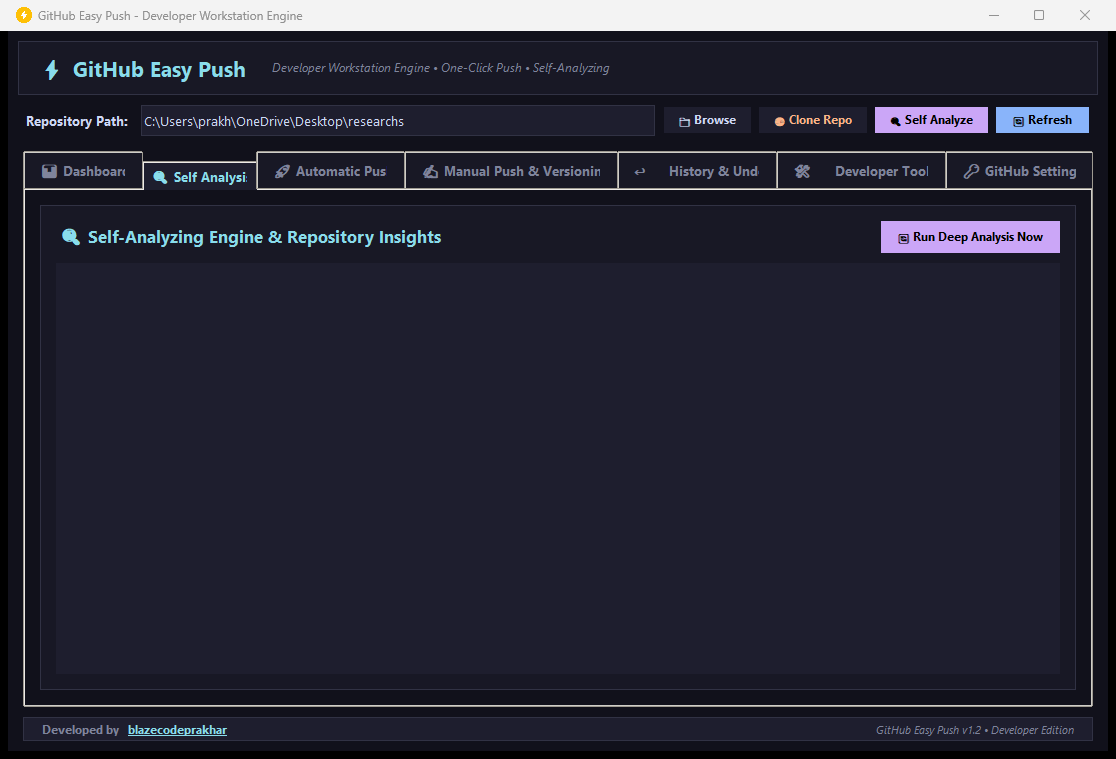Screen dimensions: 1116x759
Task: Switch to the Automatic Push tab
Action: point(331,171)
